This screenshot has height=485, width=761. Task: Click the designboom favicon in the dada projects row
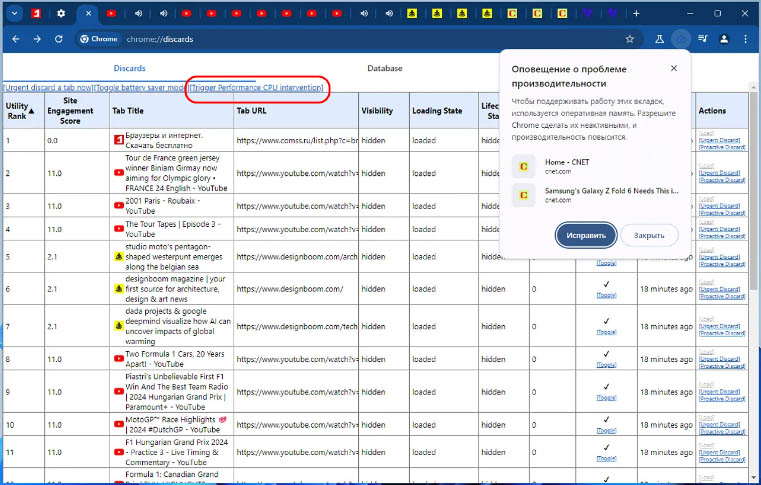[x=118, y=326]
